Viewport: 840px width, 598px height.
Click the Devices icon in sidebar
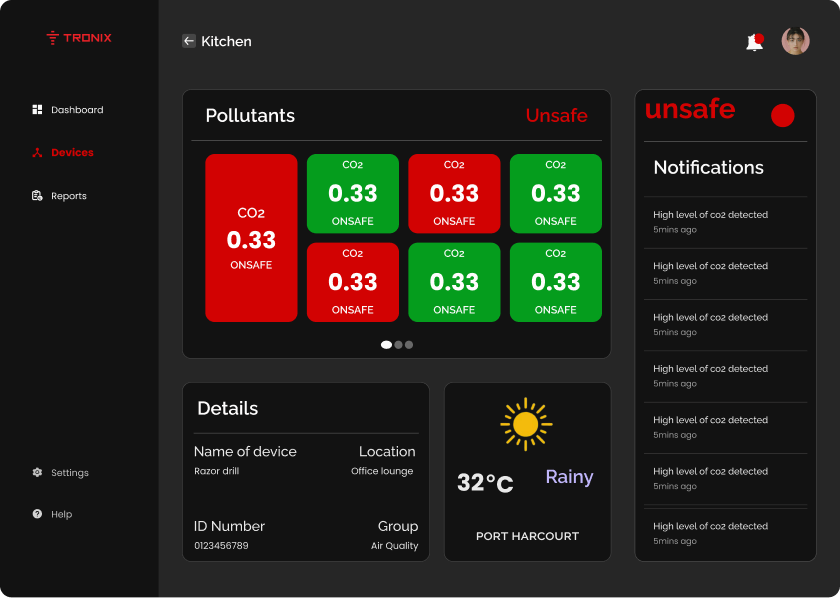click(37, 153)
